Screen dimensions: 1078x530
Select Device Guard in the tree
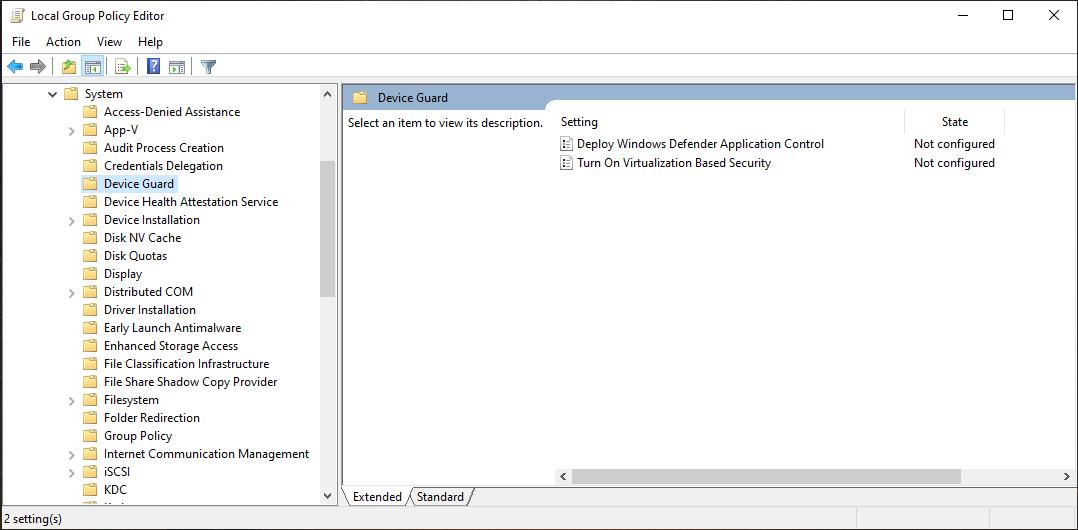(x=139, y=184)
